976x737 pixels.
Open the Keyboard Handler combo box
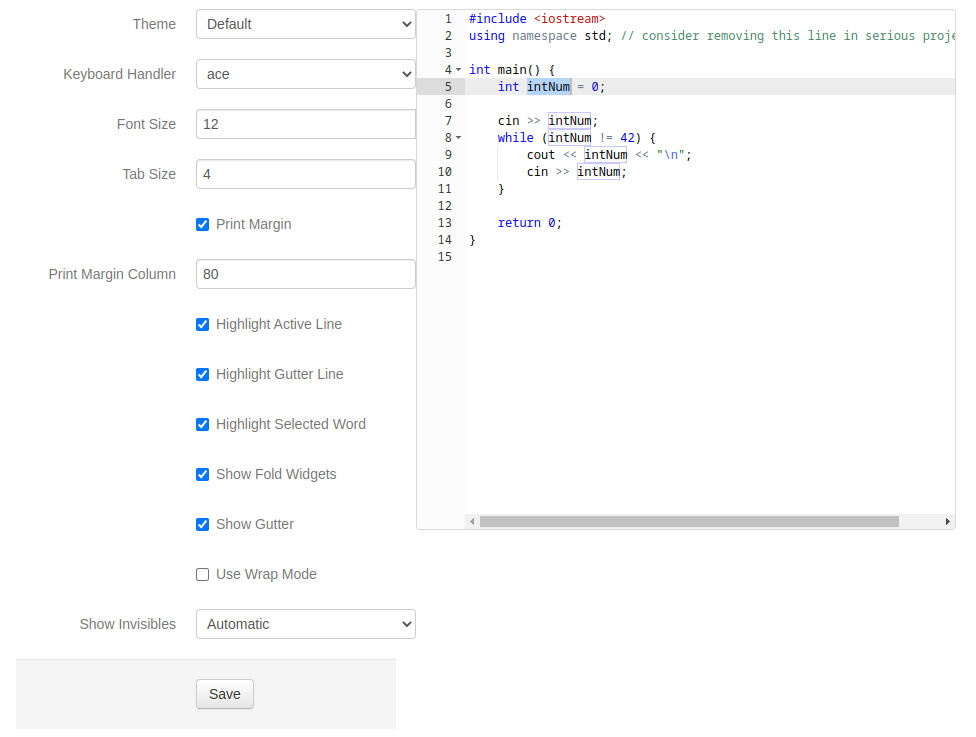tap(305, 73)
